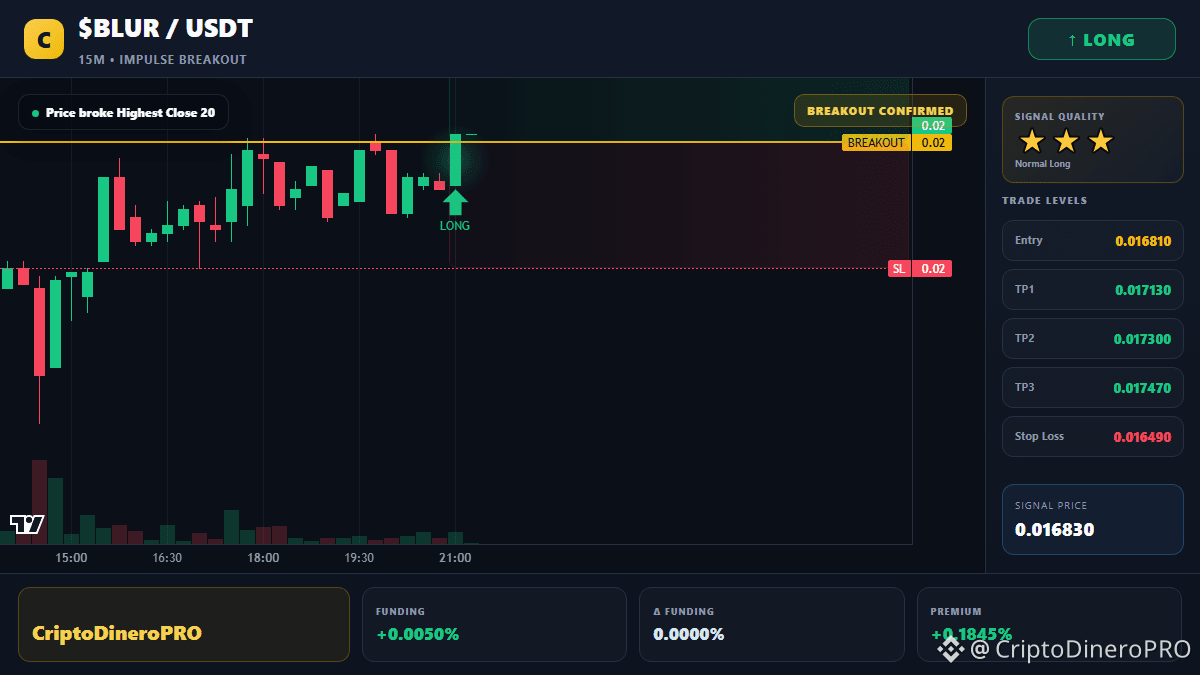Click the SIGNAL QUALITY heading

tap(1060, 117)
